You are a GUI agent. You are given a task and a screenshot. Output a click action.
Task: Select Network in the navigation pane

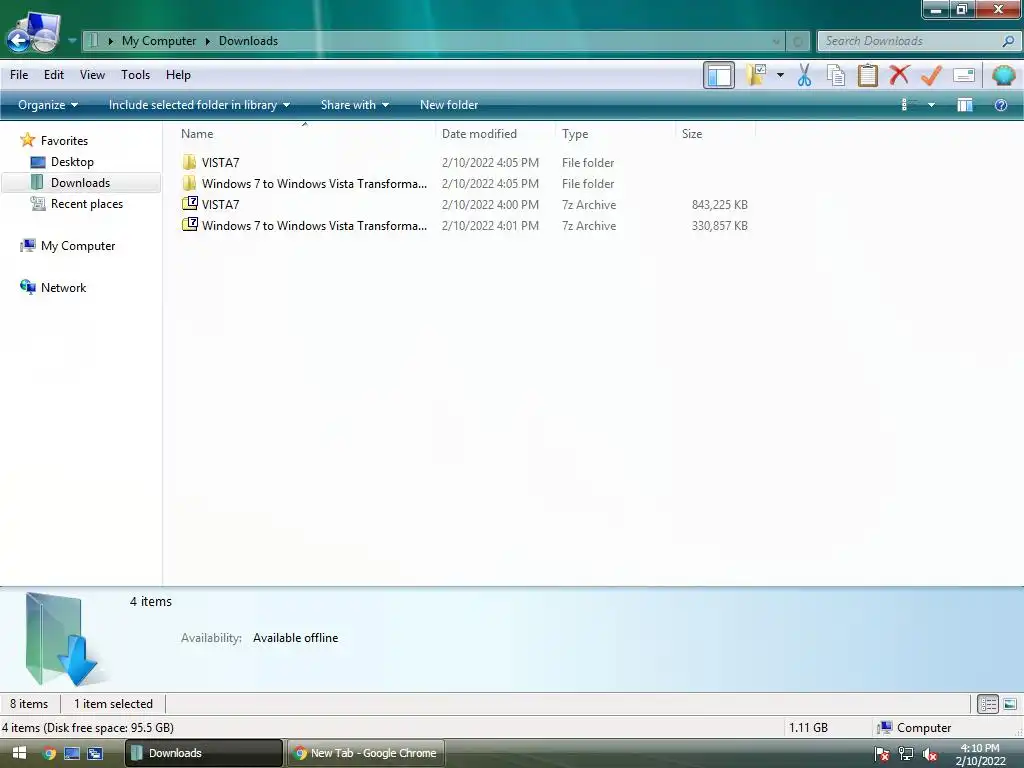click(63, 287)
